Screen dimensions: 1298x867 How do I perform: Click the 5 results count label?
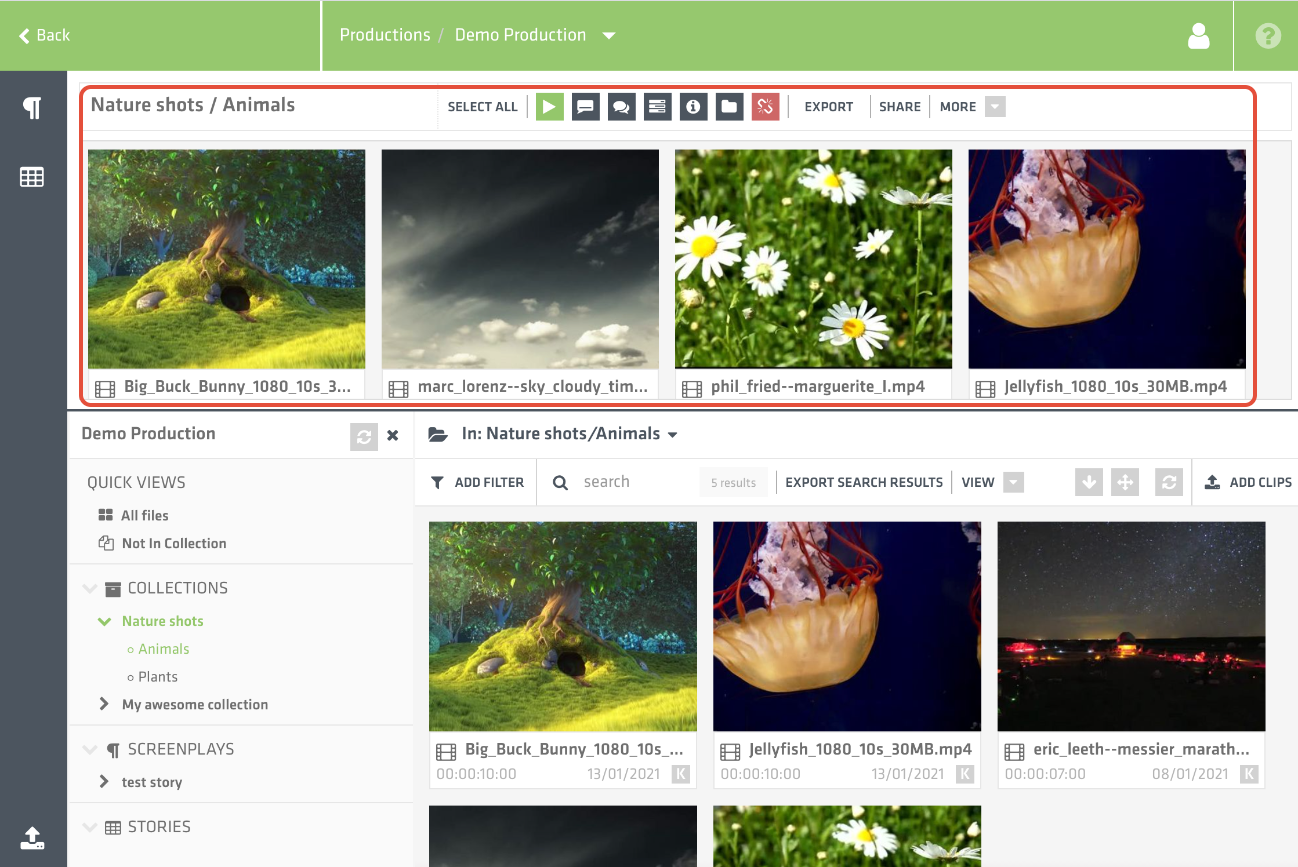click(x=734, y=483)
